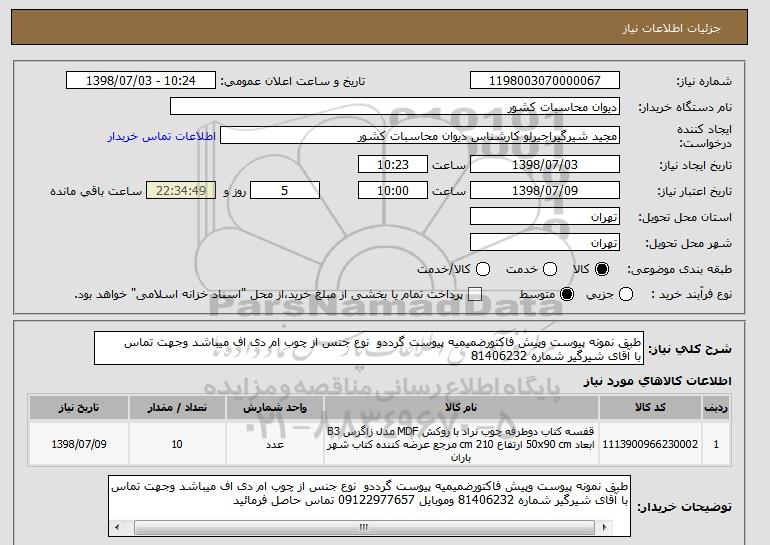
Task: Click the bookshelf product name cell
Action: (461, 444)
